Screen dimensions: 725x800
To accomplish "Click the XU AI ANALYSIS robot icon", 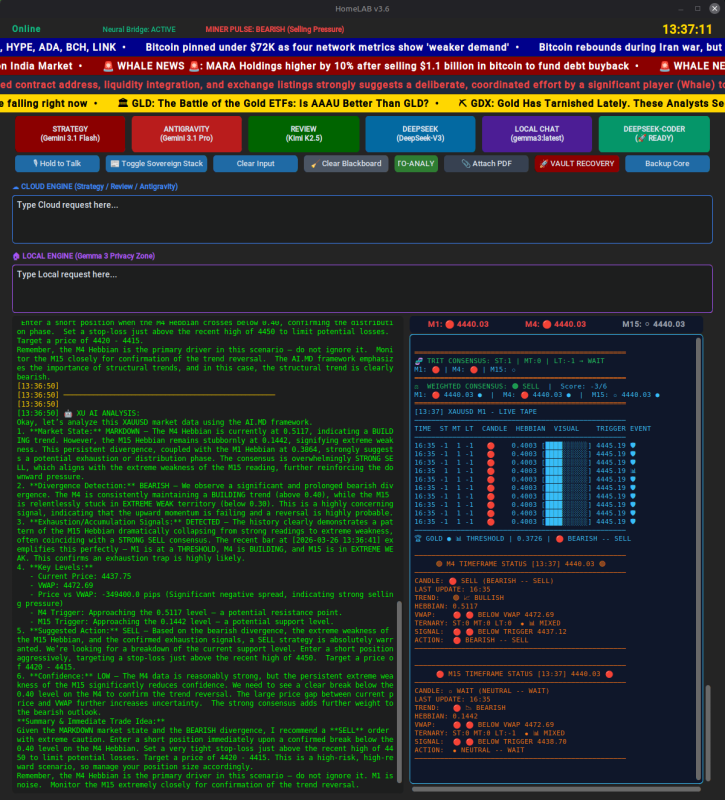I will [68, 413].
